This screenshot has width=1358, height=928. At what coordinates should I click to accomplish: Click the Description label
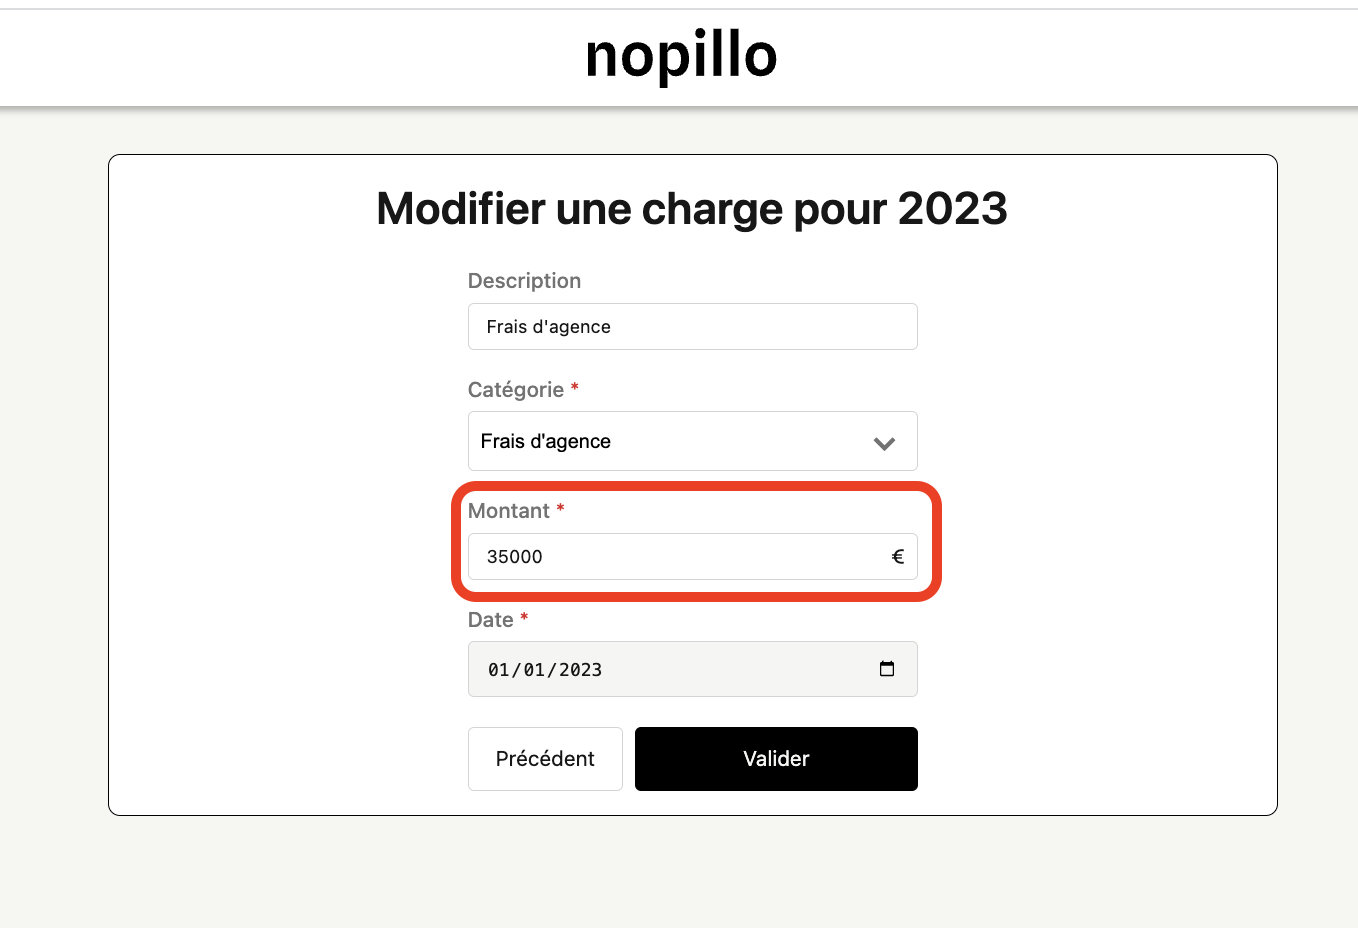pyautogui.click(x=524, y=281)
